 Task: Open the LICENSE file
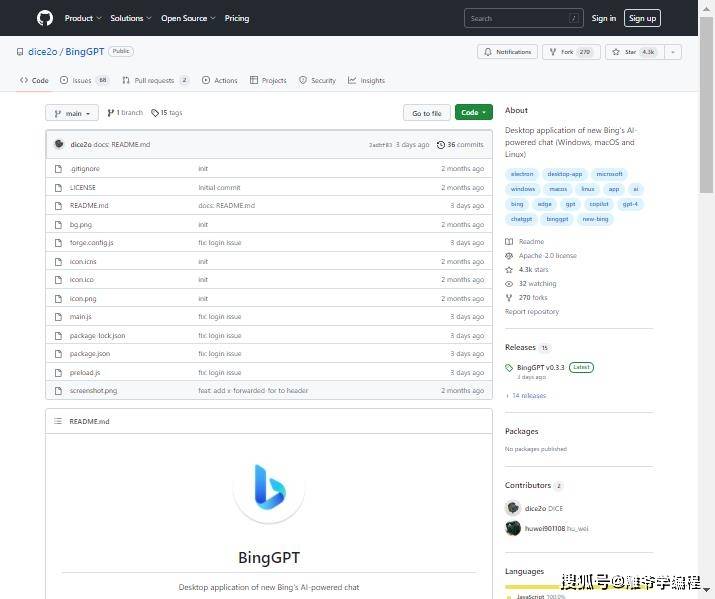point(83,188)
